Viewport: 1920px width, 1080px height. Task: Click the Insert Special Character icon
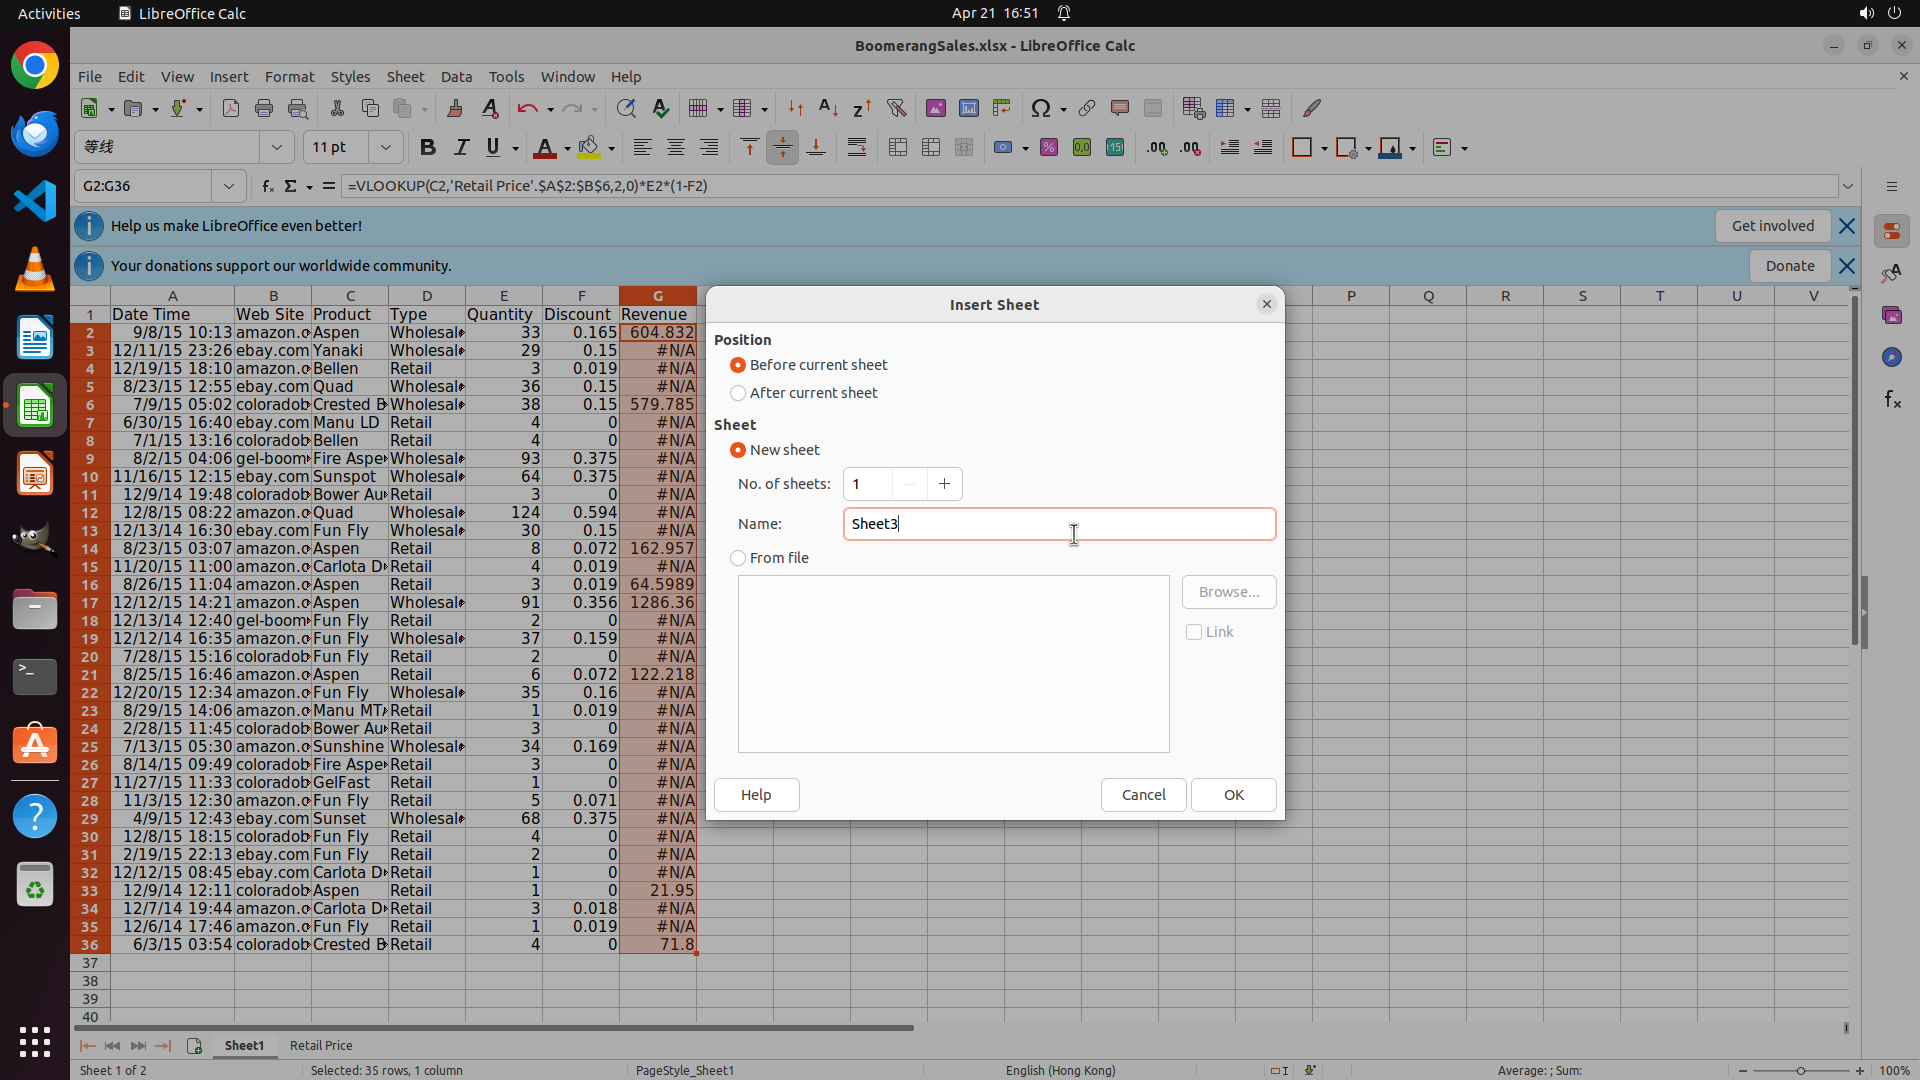[1041, 108]
